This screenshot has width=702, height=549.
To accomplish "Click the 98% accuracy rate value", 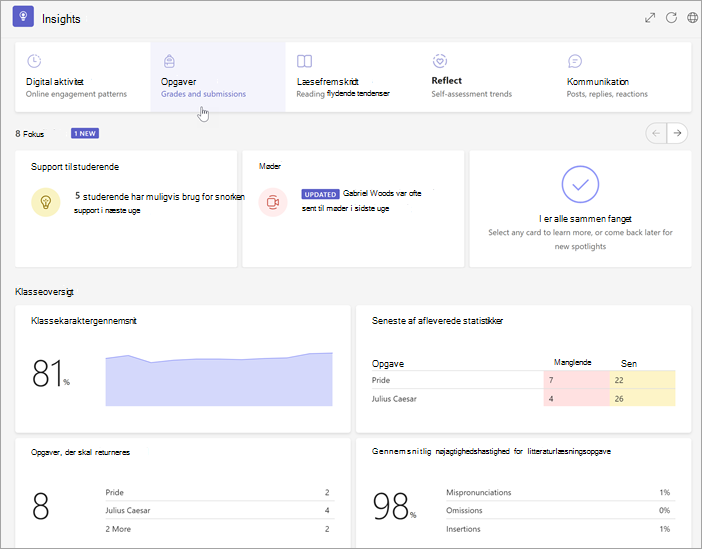I will click(x=394, y=506).
